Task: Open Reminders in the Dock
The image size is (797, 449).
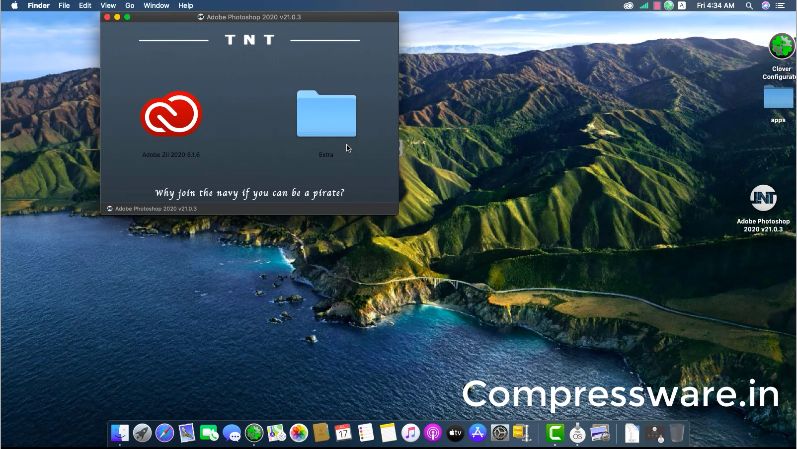Action: point(365,433)
